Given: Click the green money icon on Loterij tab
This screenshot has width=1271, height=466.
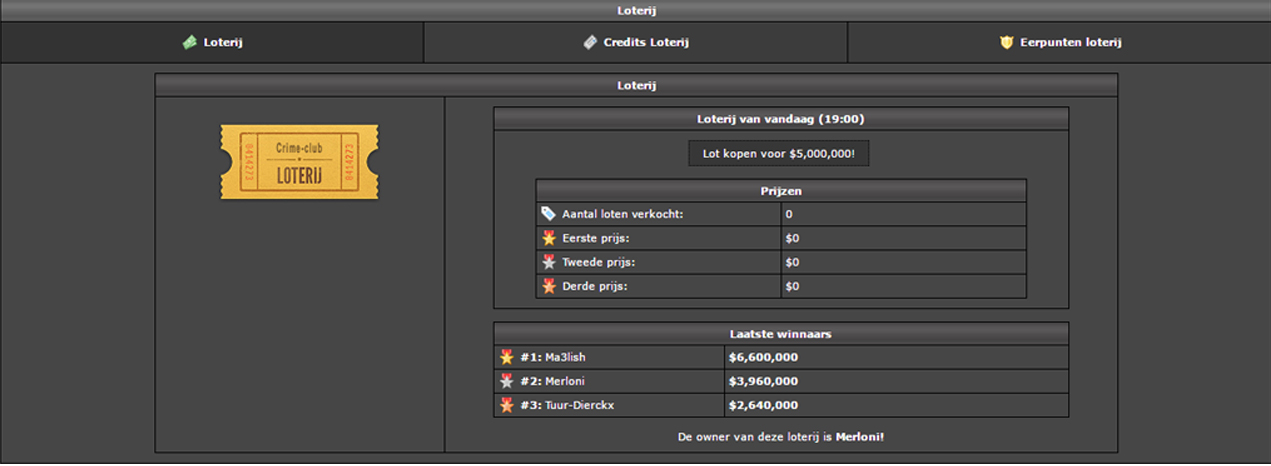Looking at the screenshot, I should click(x=189, y=43).
